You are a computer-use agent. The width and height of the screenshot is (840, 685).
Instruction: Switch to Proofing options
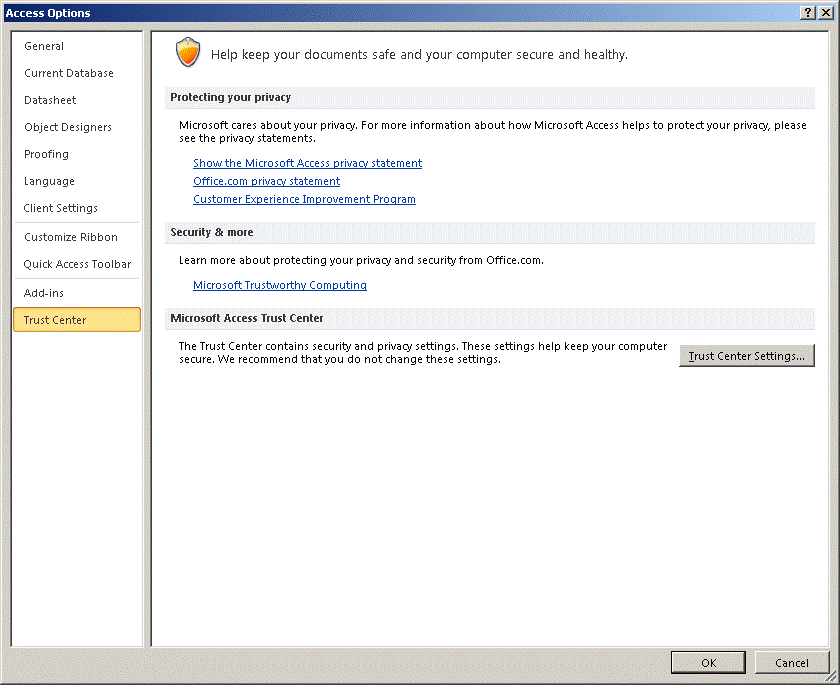click(x=77, y=154)
